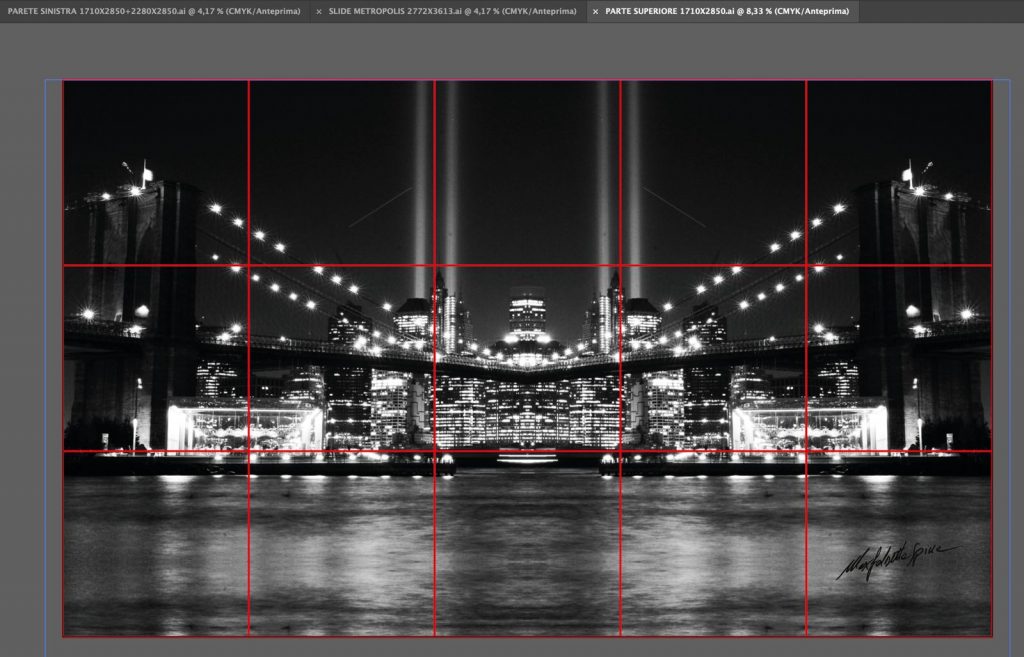Close the PARTE SUPERIORE document tab

[596, 11]
